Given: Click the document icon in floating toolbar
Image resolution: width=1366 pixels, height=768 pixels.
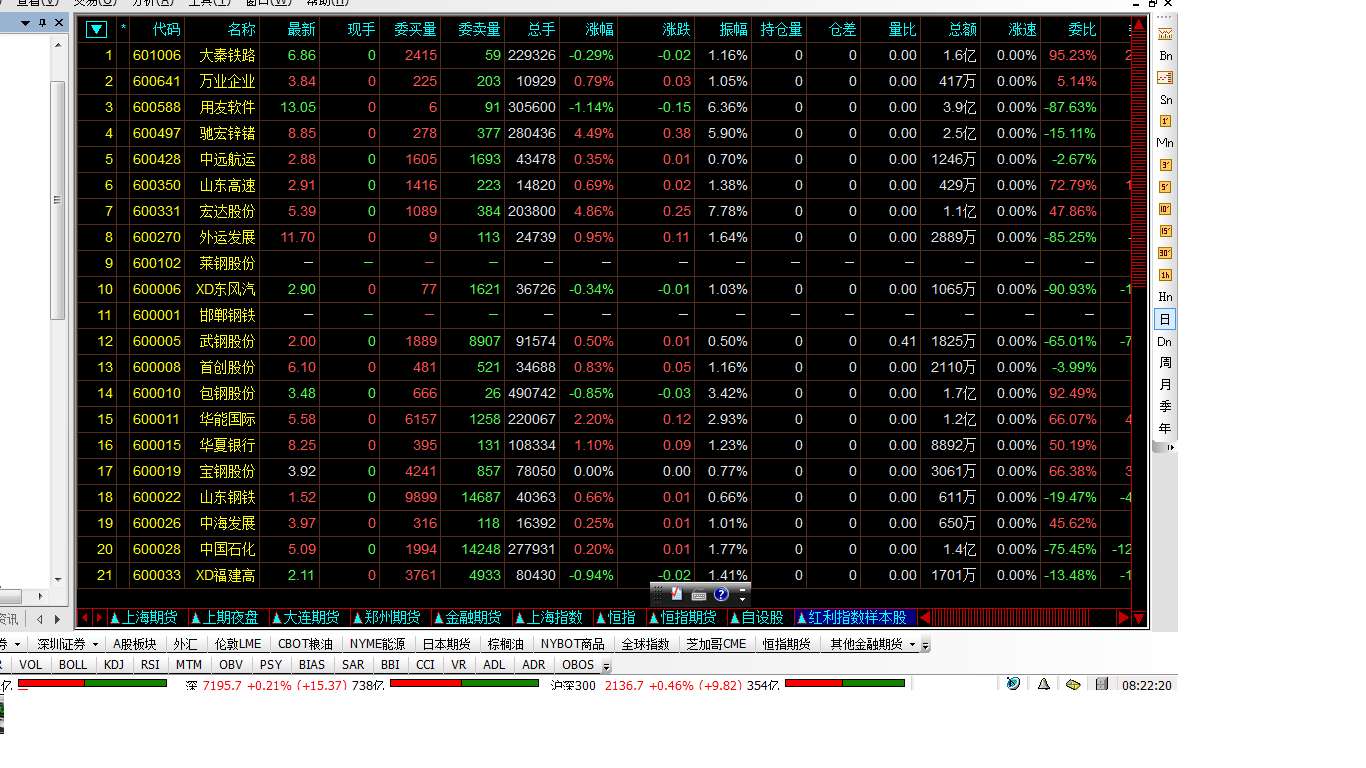Looking at the screenshot, I should pos(678,594).
